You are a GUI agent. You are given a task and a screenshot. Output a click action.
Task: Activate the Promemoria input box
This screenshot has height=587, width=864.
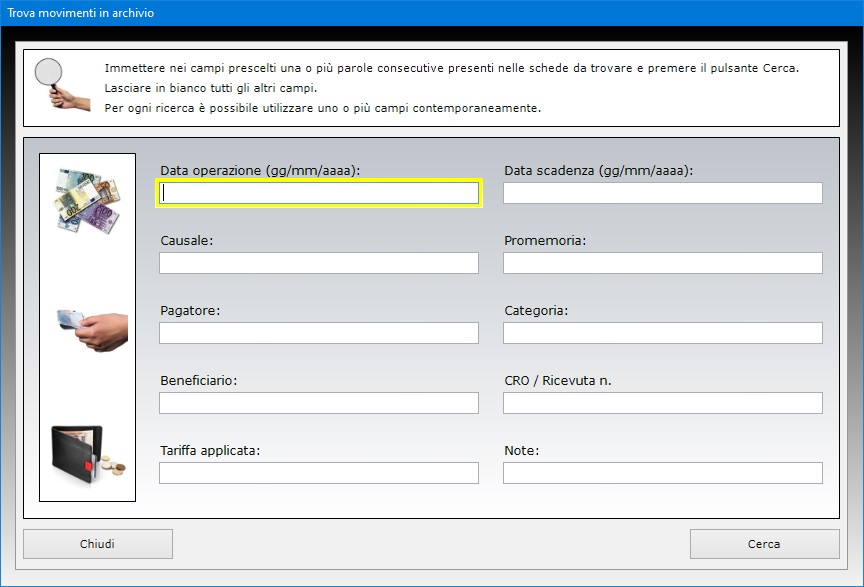coord(662,263)
